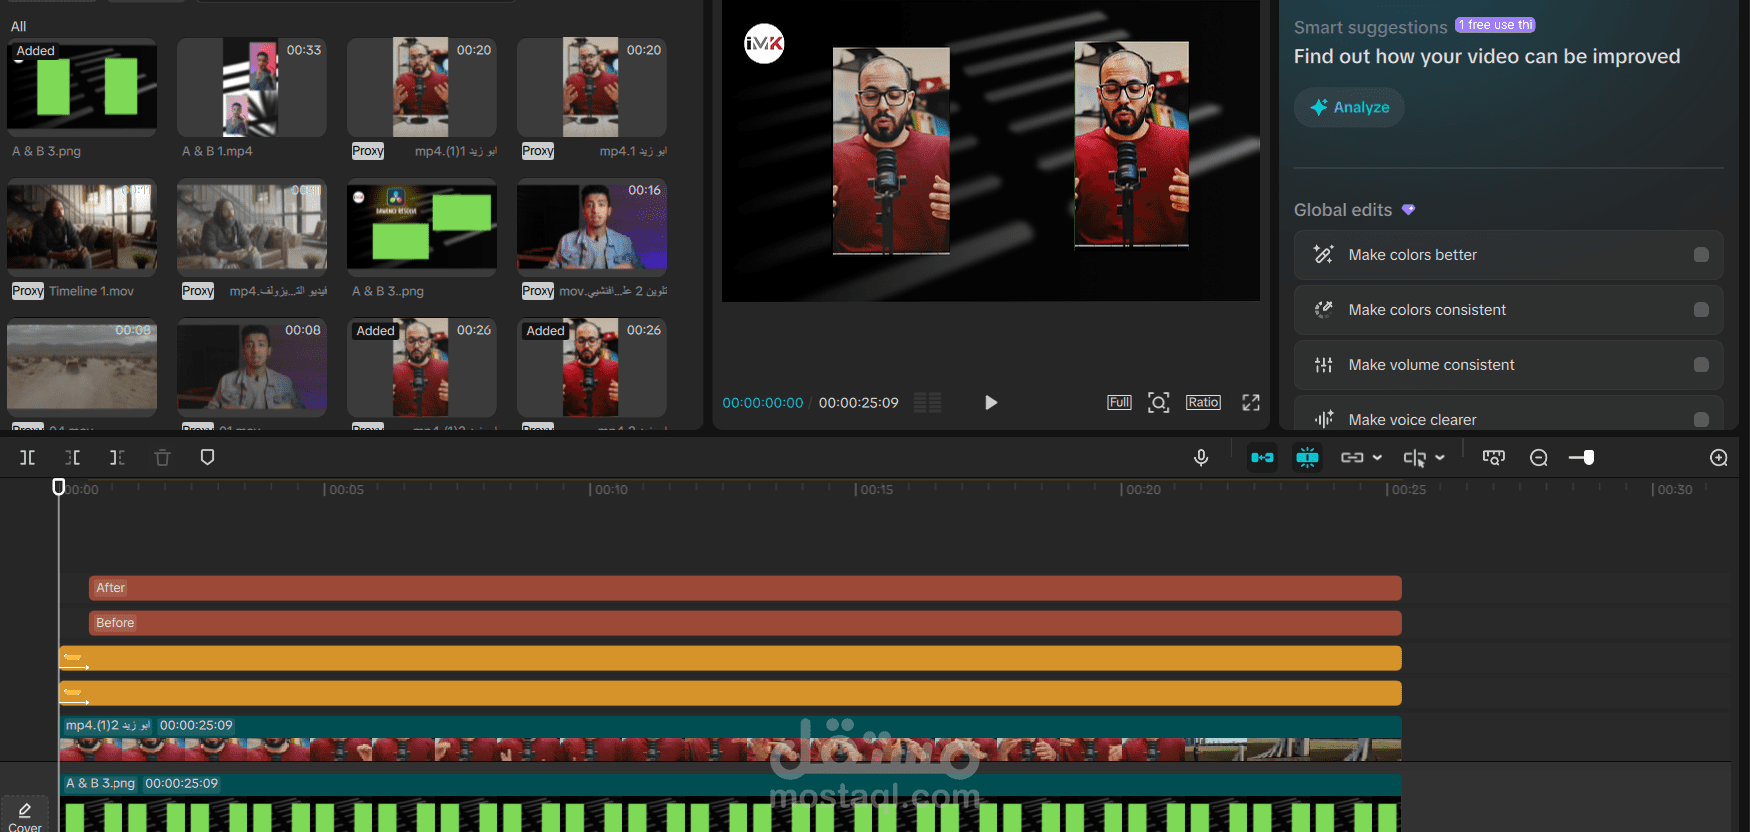Open the preview axis dropdown arrow
This screenshot has height=832, width=1750.
(1440, 457)
